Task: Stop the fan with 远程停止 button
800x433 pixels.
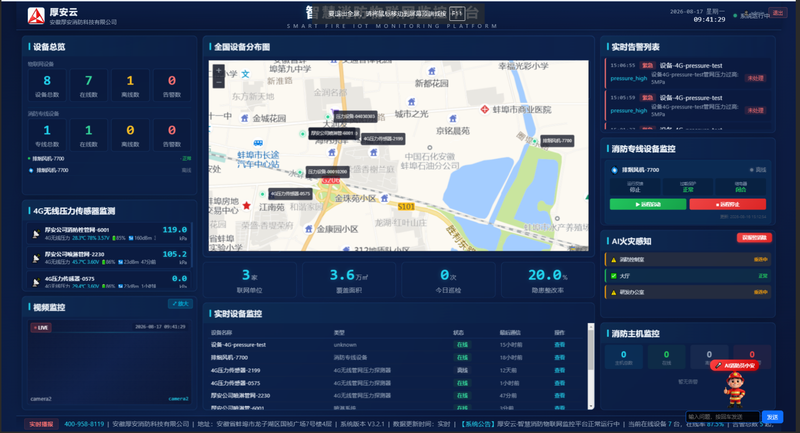Action: [728, 204]
